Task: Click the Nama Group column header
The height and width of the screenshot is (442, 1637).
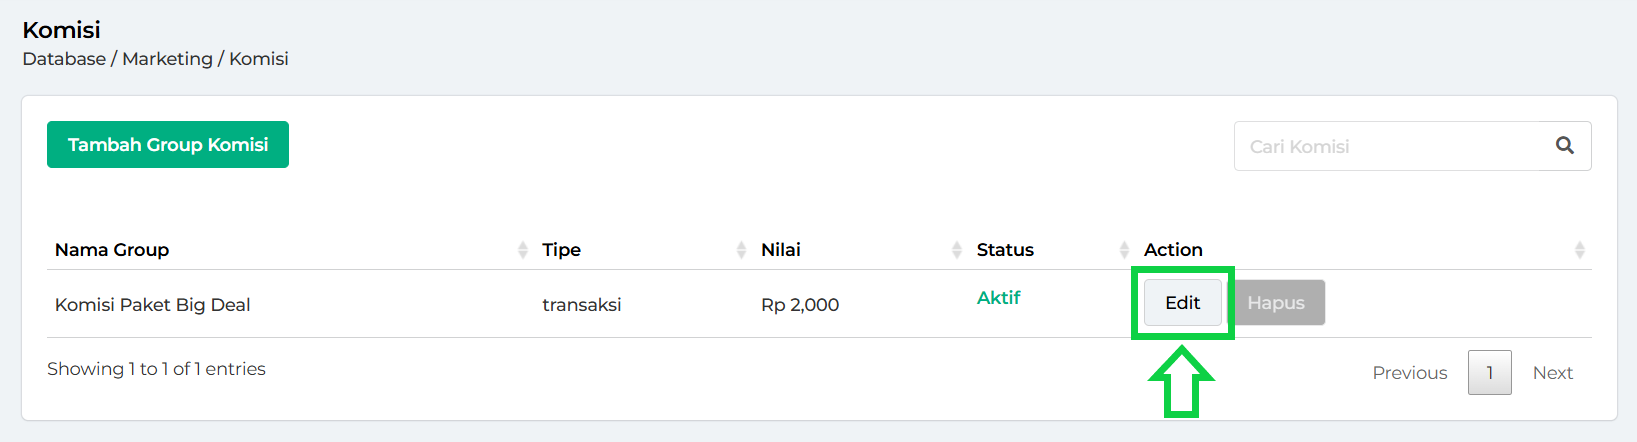Action: [112, 250]
